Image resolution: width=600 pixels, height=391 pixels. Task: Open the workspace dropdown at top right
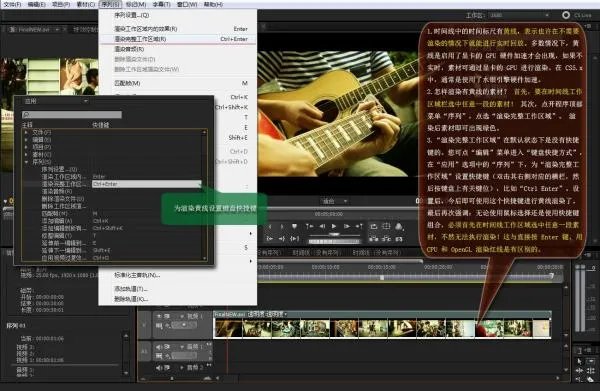click(520, 15)
